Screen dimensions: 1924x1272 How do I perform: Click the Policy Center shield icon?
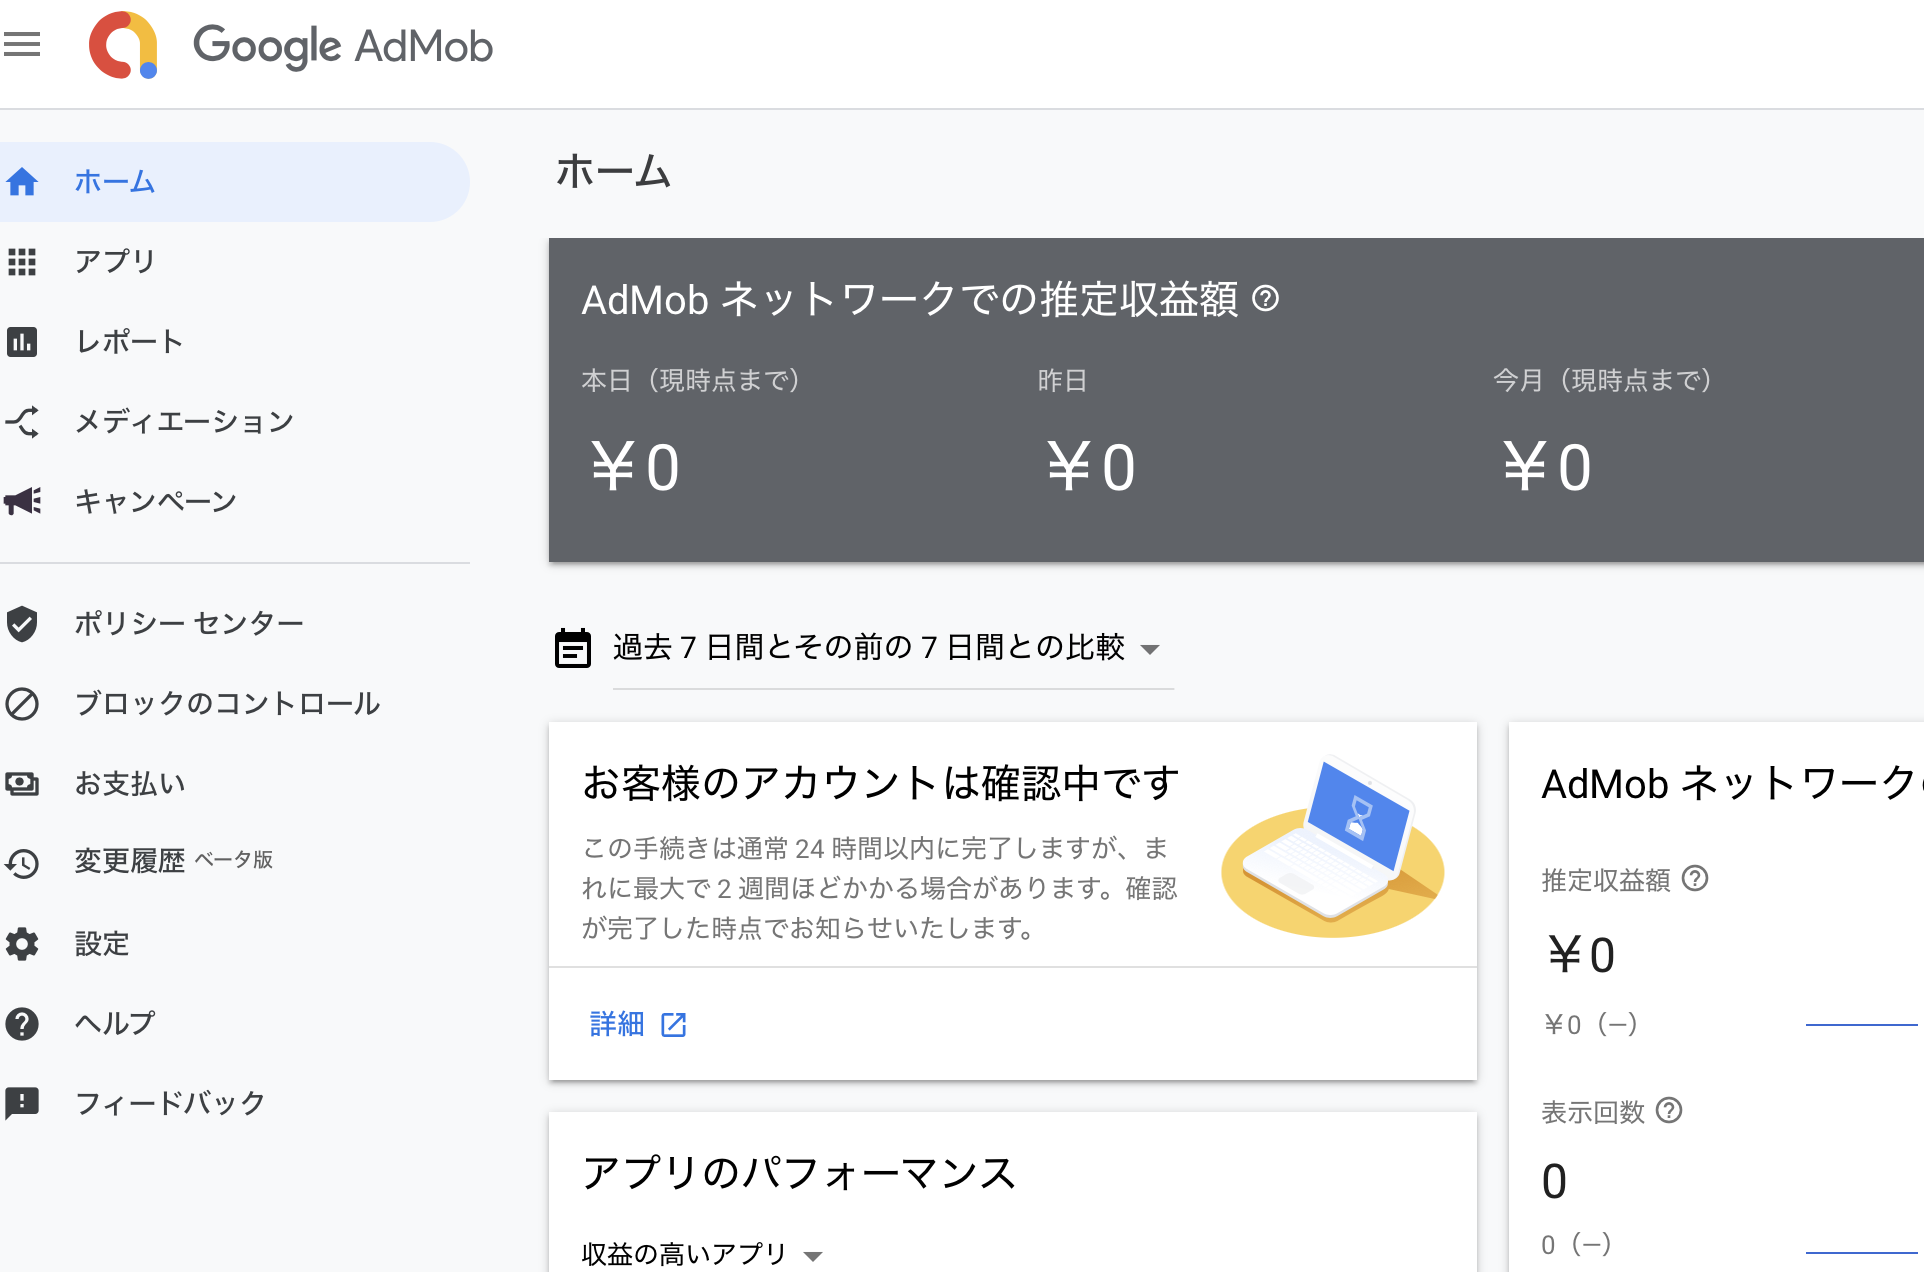click(22, 623)
